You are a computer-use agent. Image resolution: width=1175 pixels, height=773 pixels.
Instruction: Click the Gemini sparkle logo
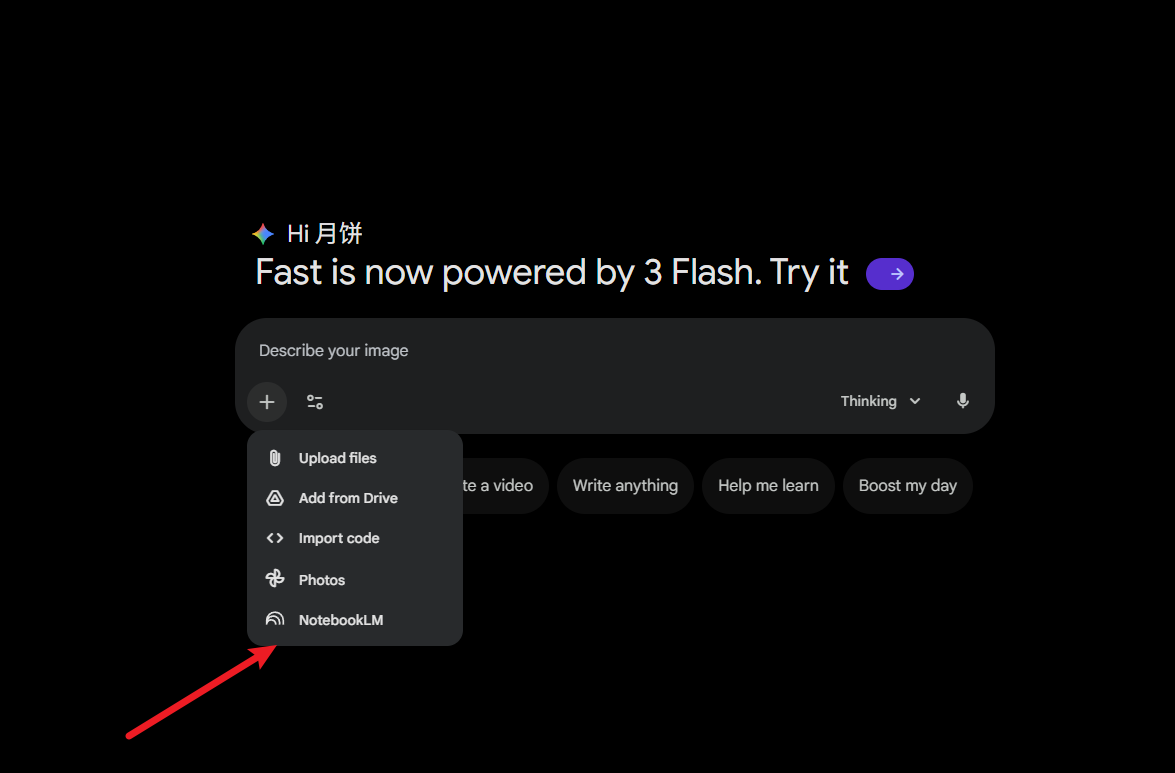point(263,234)
